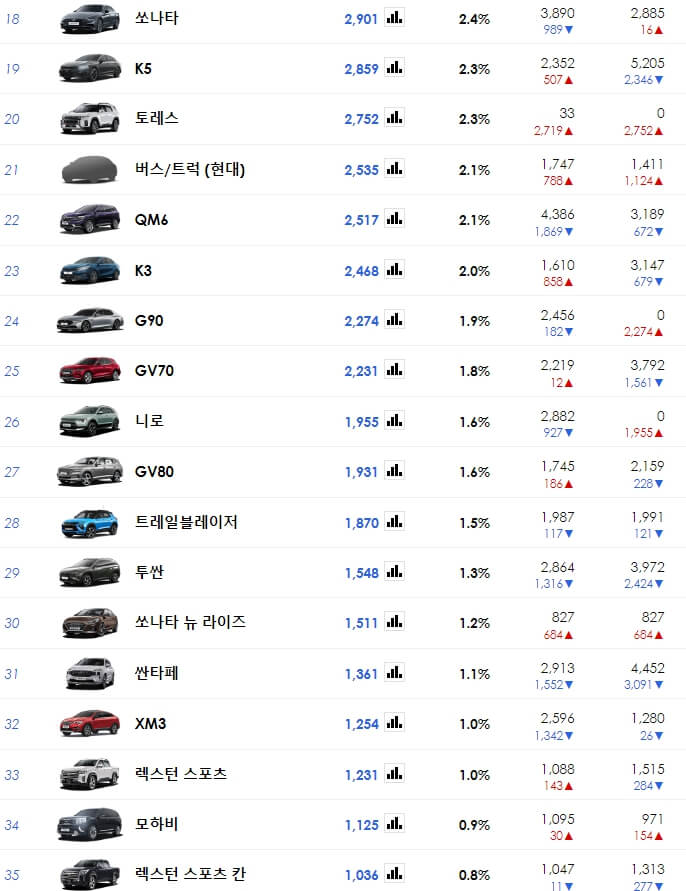Open the bar chart icon for QM6

394,219
